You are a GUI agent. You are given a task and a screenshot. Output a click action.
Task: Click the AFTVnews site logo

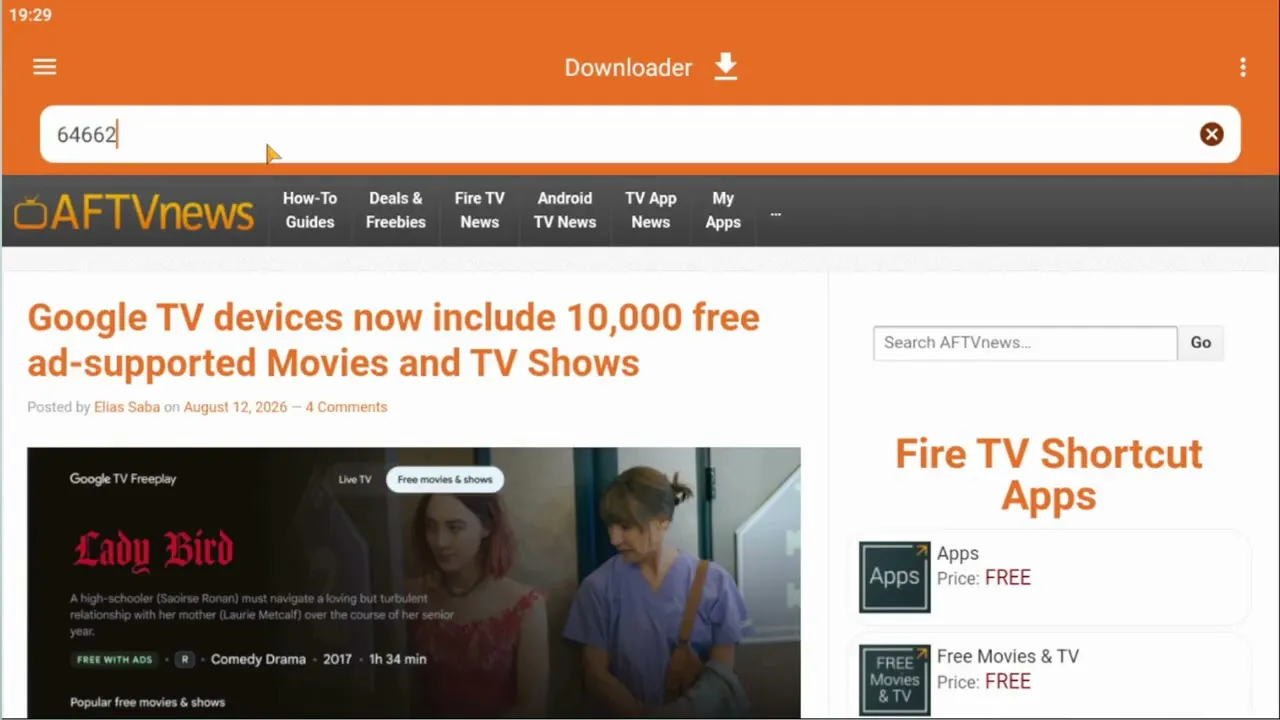click(x=134, y=212)
